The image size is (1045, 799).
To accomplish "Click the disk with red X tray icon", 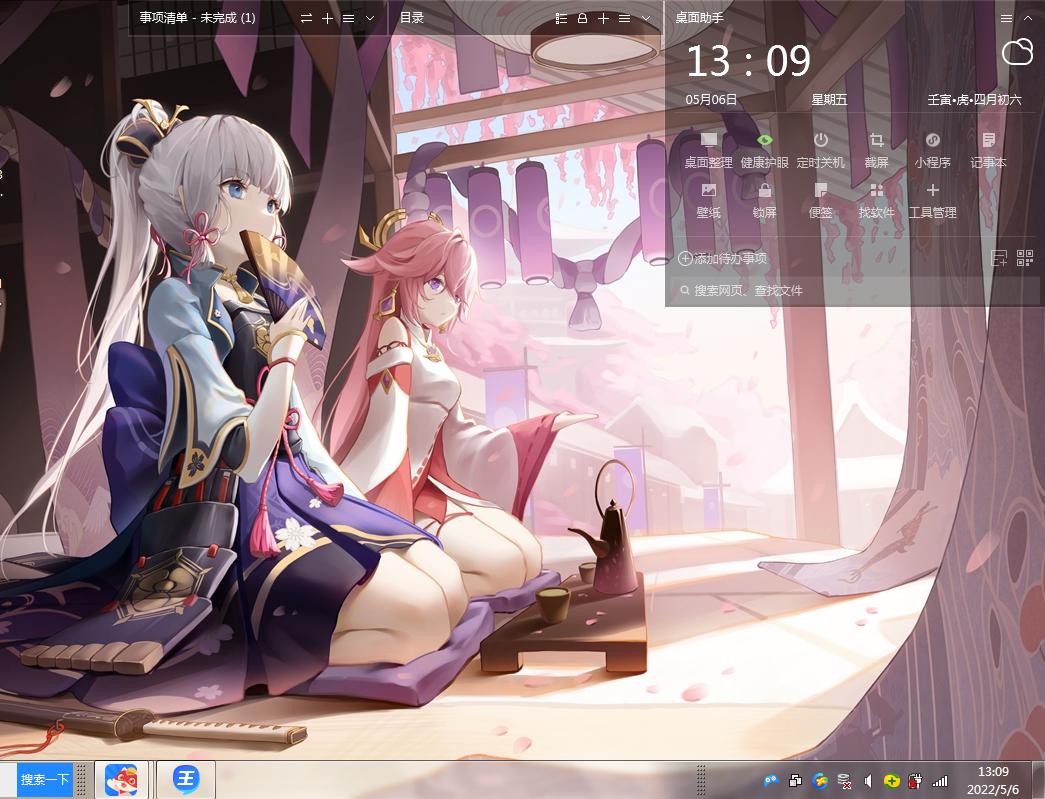I will pos(844,780).
